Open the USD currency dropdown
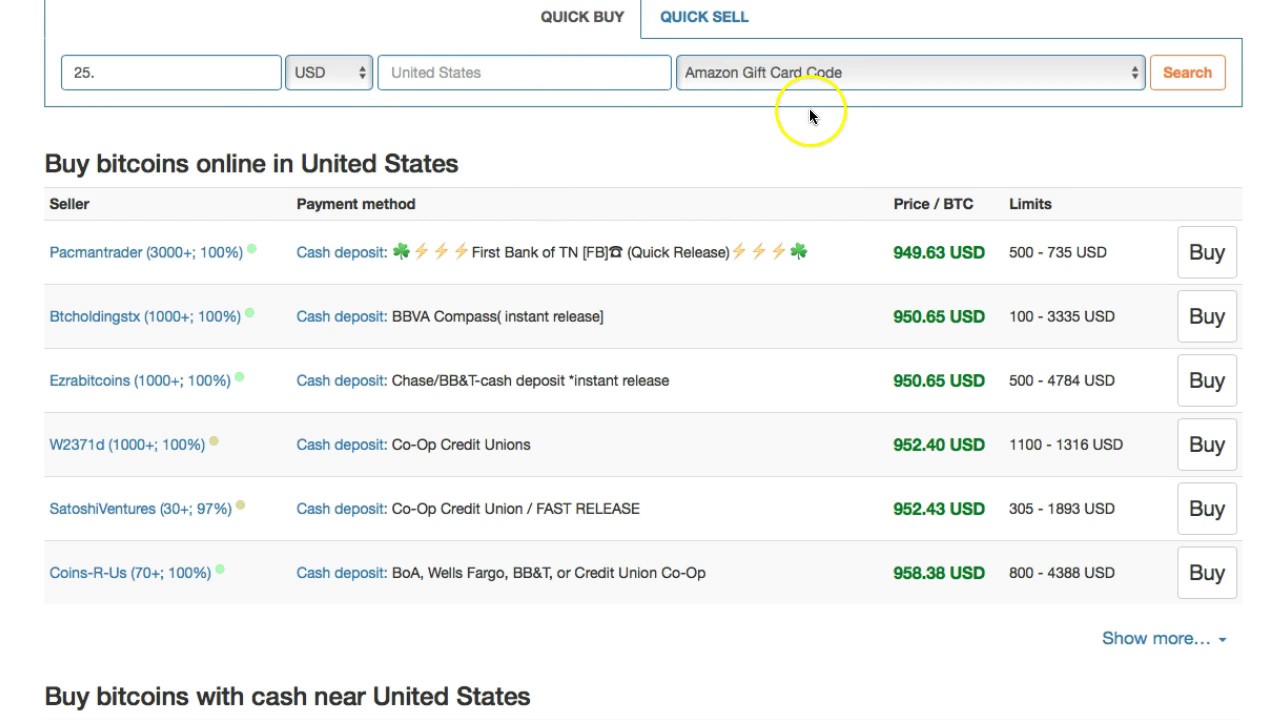The height and width of the screenshot is (720, 1280). [x=329, y=73]
